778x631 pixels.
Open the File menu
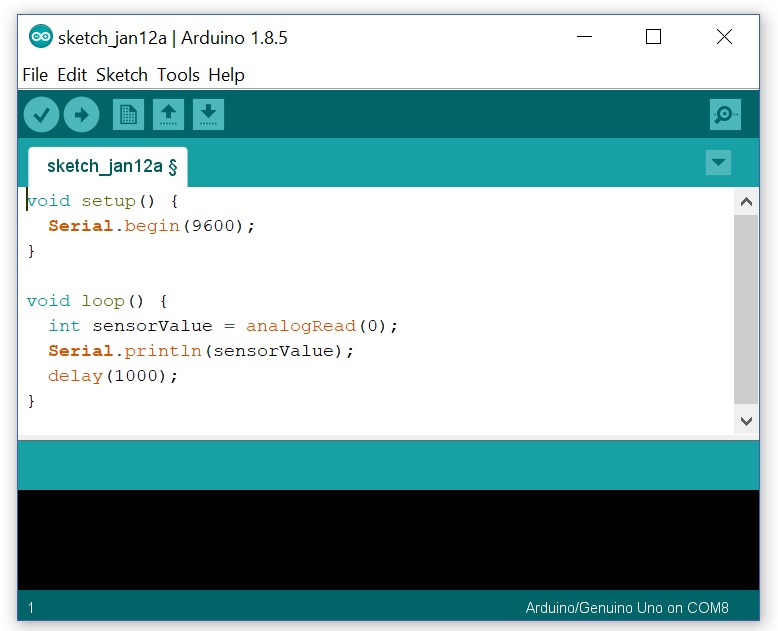coord(35,75)
